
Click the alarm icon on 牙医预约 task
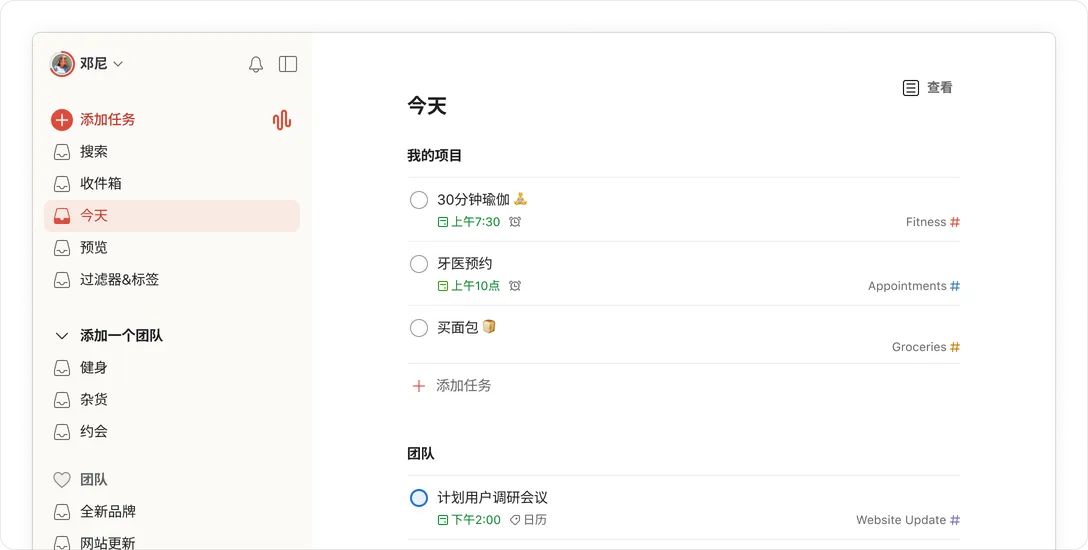pyautogui.click(x=515, y=286)
